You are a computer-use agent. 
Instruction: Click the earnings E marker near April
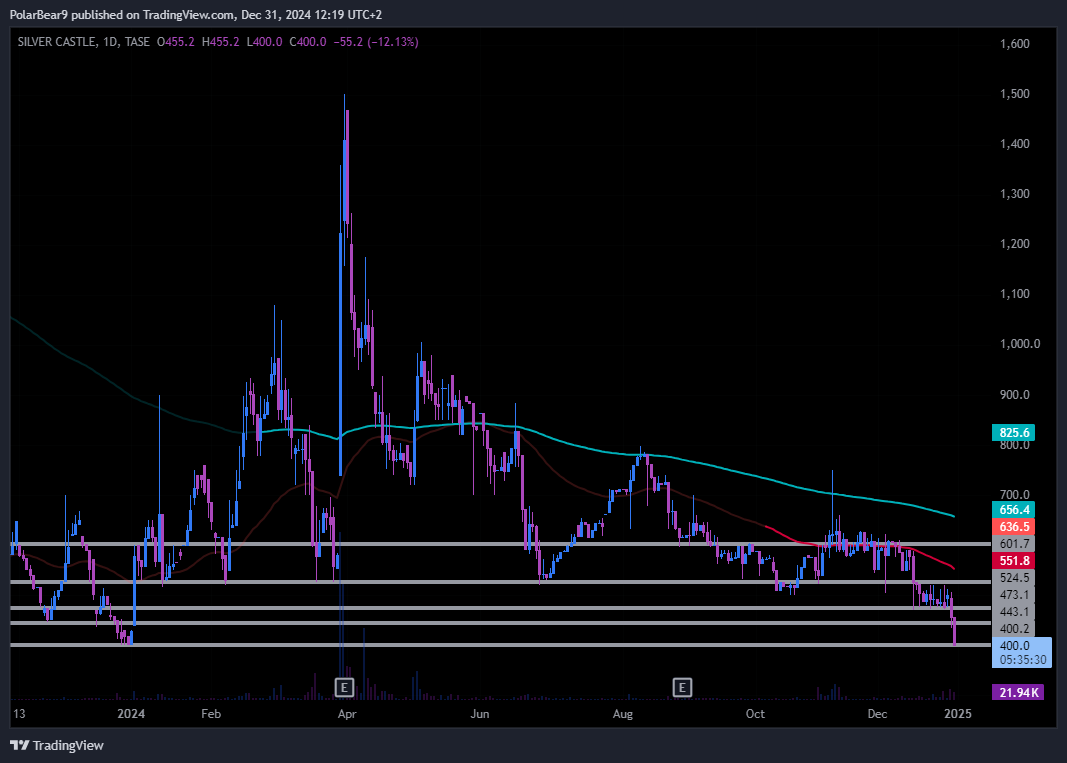tap(344, 687)
